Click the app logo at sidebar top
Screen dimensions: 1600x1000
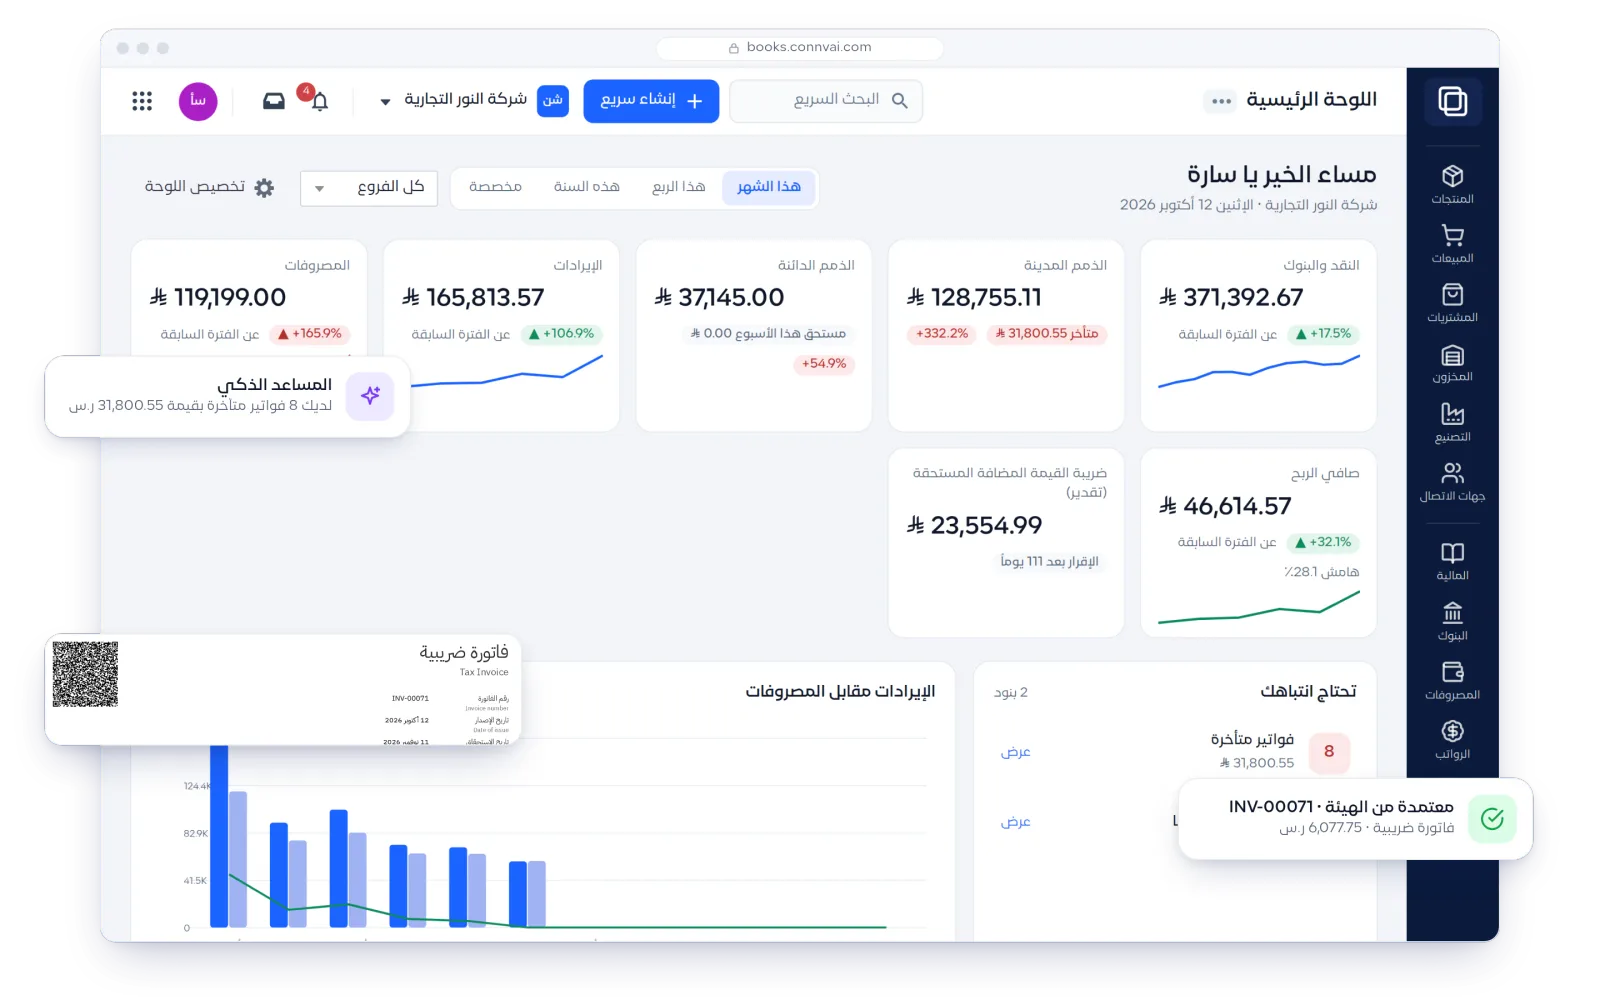tap(1452, 101)
